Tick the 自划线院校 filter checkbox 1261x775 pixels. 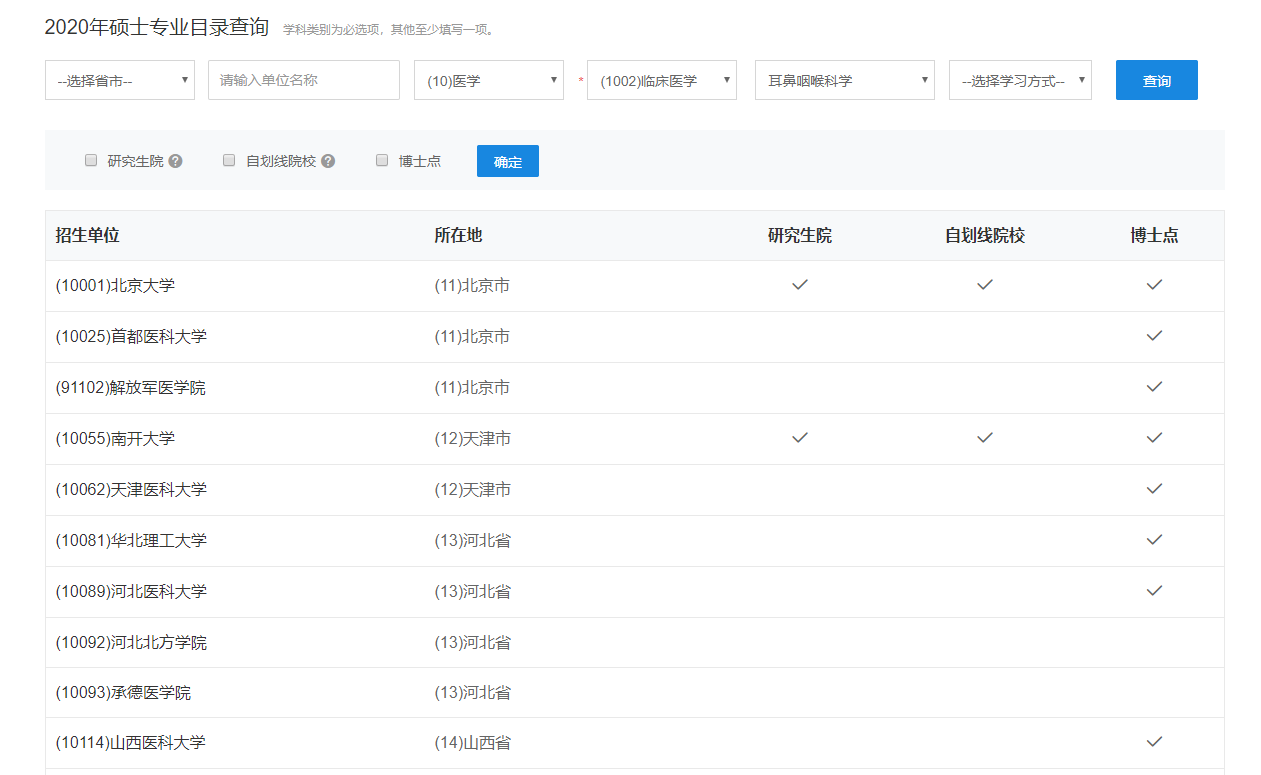coord(229,160)
